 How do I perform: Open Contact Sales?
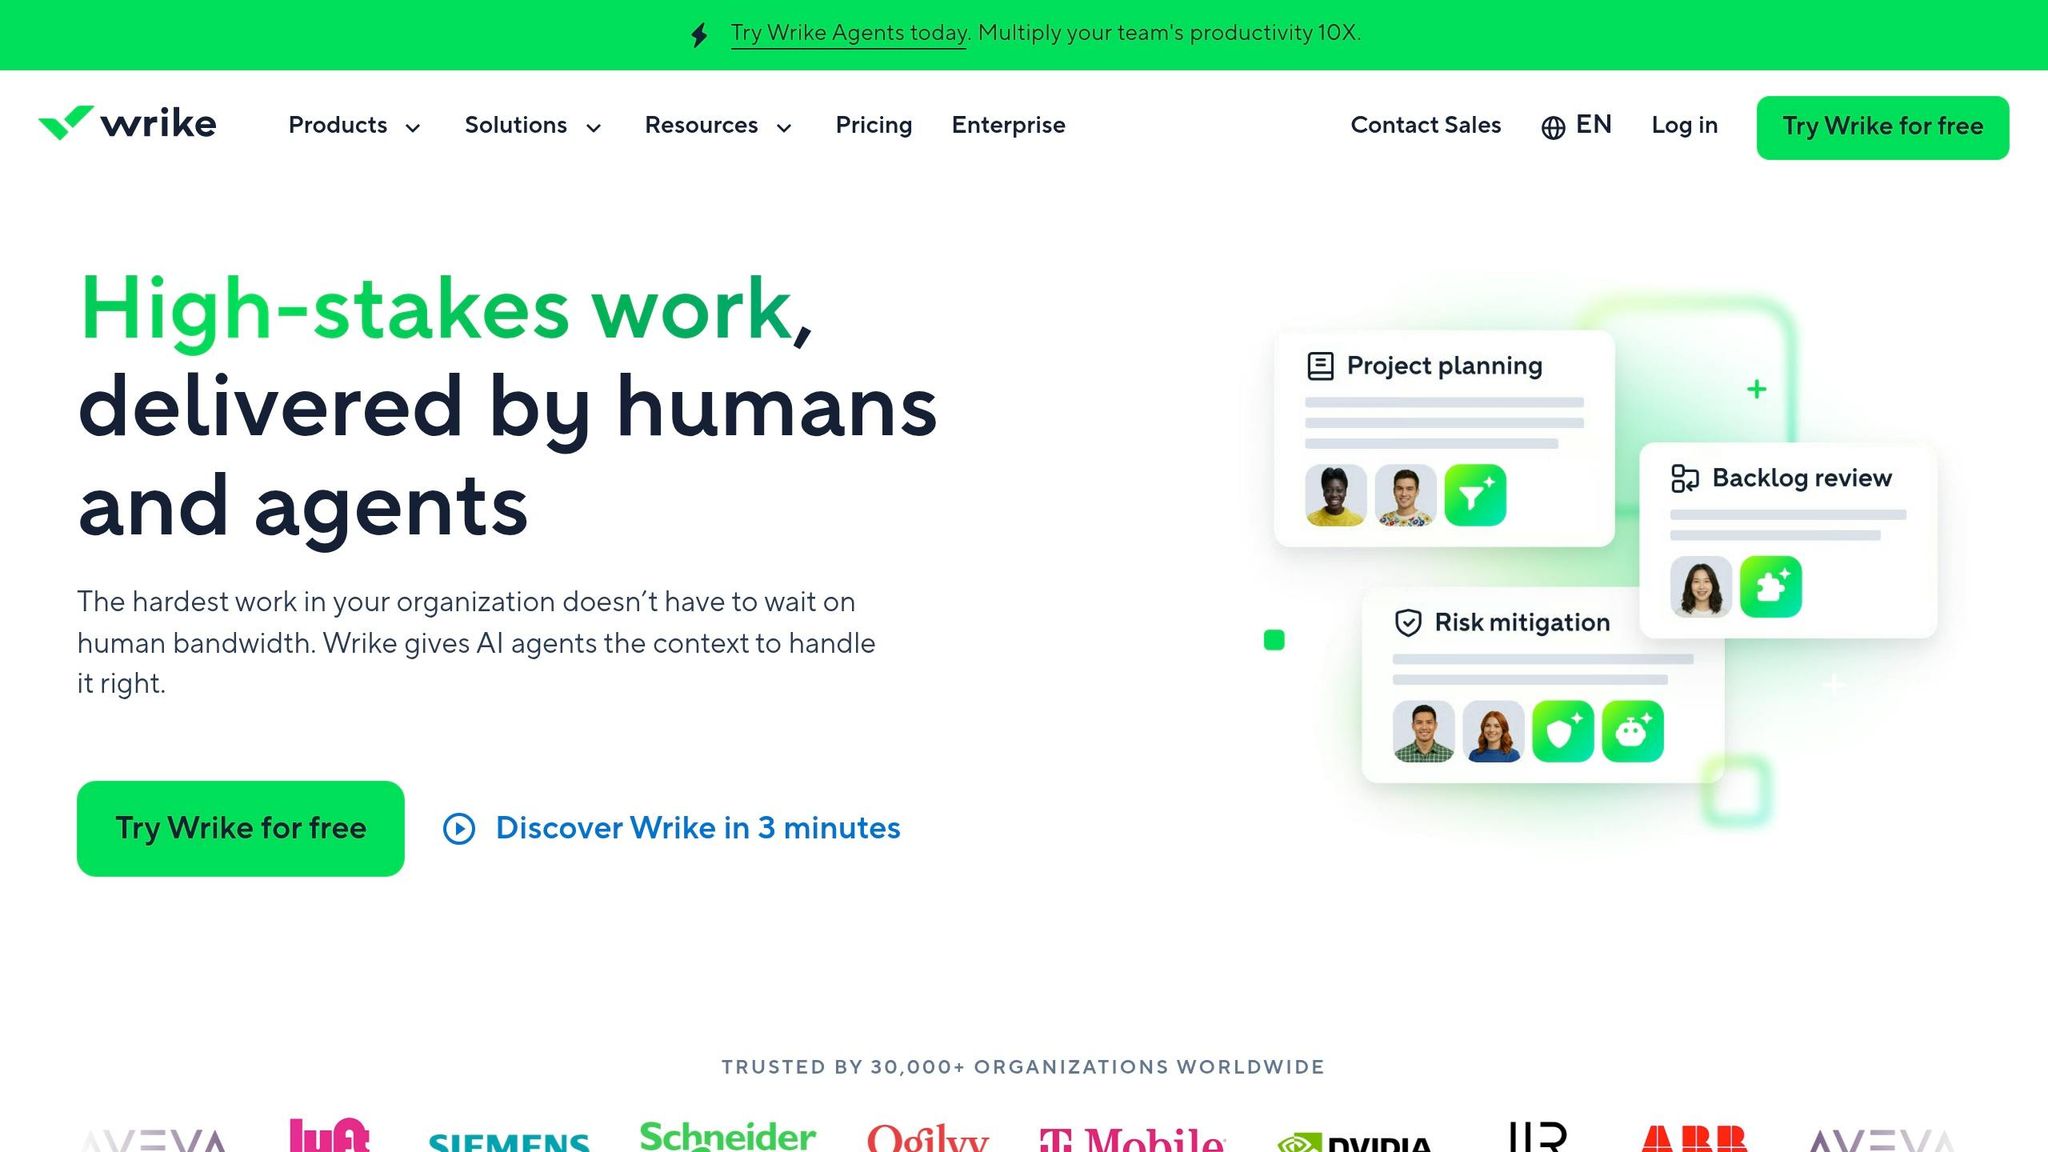click(1426, 126)
